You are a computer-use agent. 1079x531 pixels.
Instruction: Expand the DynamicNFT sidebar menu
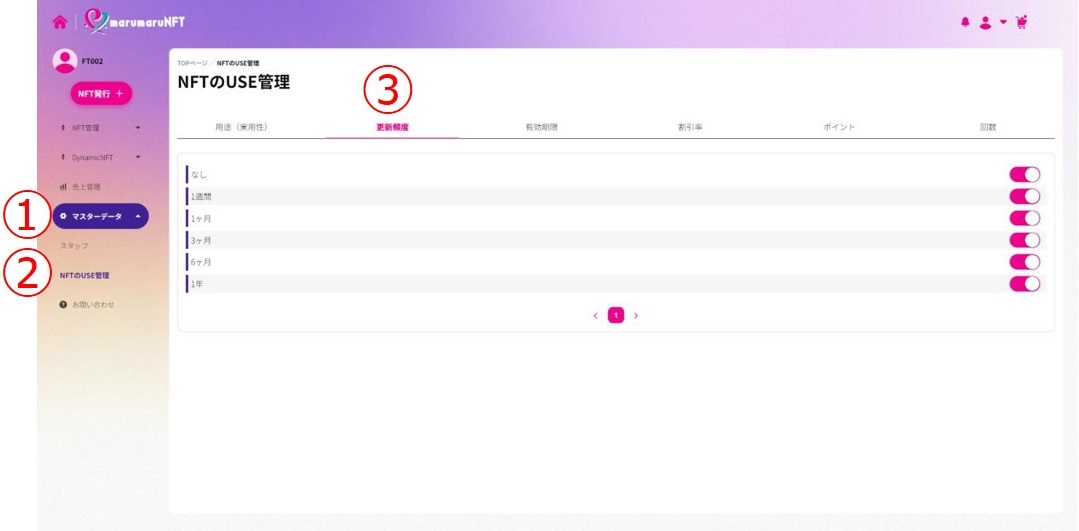tap(100, 157)
